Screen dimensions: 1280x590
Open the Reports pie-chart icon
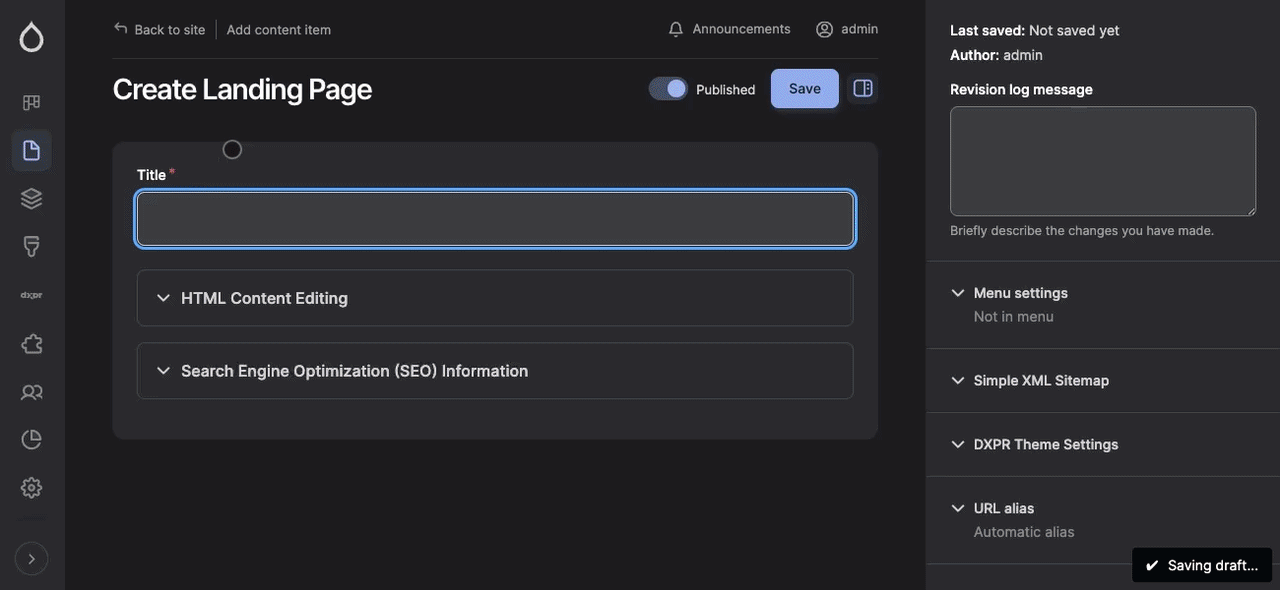tap(31, 438)
